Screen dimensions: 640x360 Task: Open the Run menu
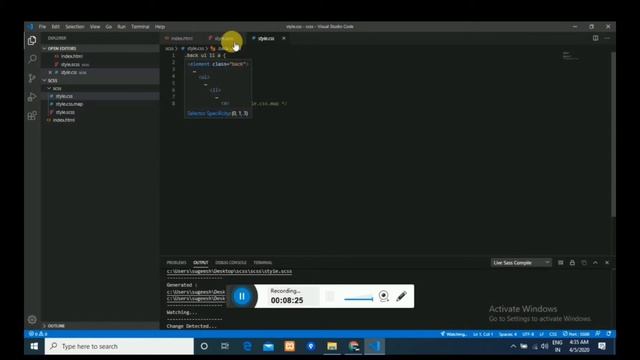coord(121,27)
